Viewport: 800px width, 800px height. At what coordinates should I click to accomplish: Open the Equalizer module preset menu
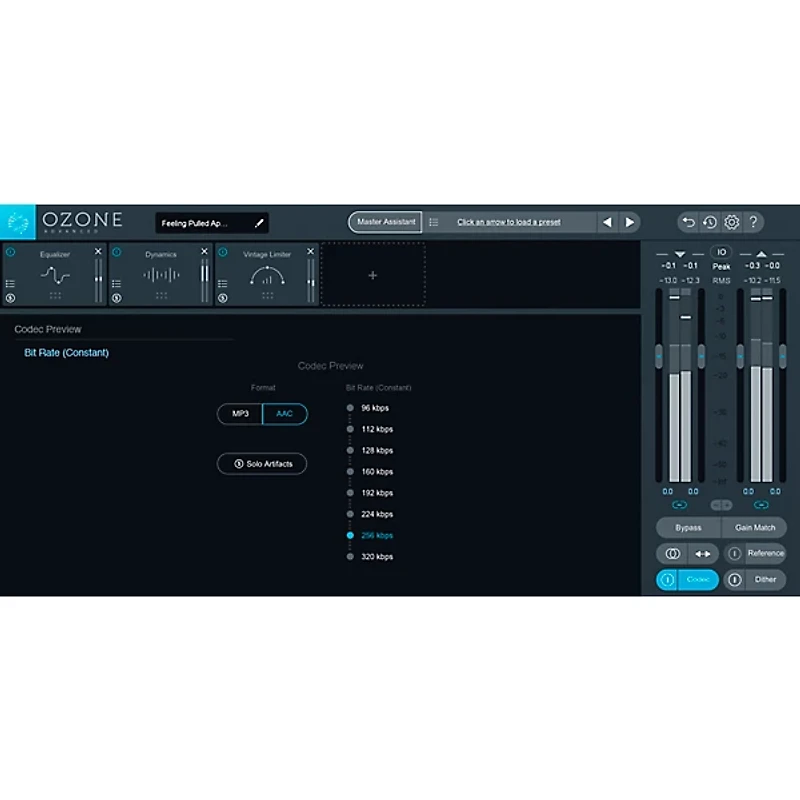(11, 282)
